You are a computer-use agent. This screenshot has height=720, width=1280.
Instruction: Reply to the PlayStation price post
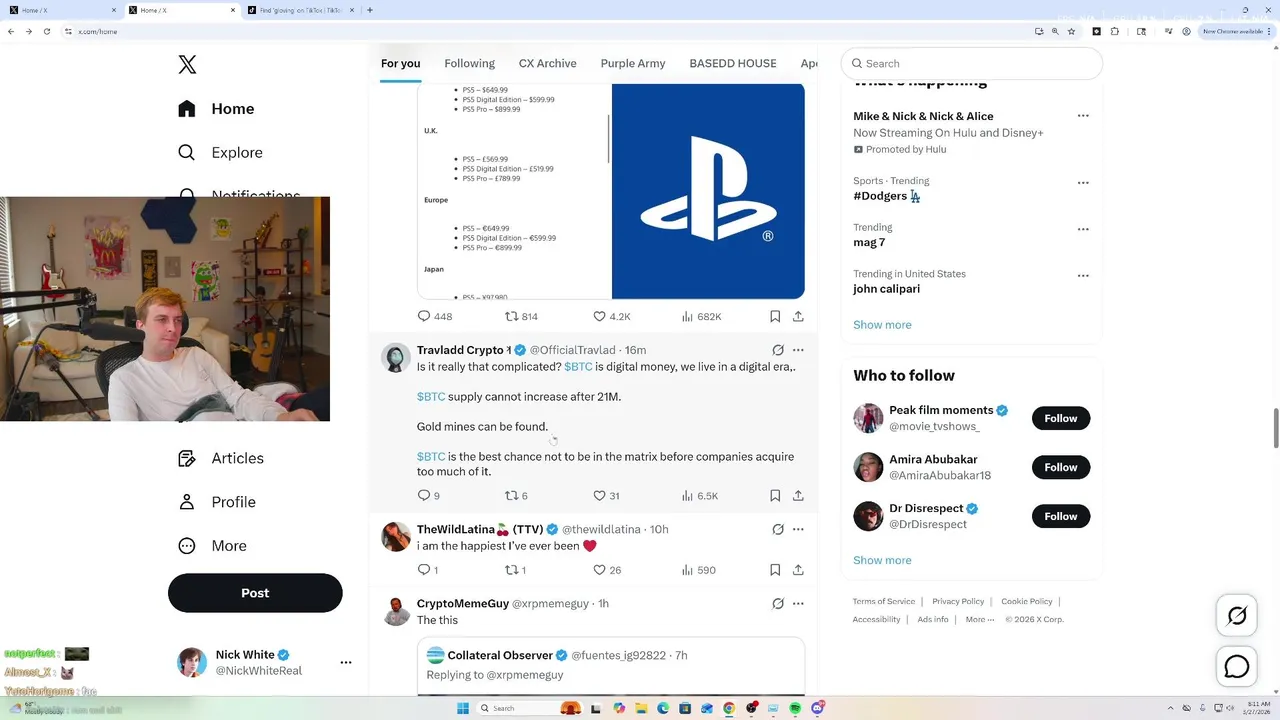(434, 316)
